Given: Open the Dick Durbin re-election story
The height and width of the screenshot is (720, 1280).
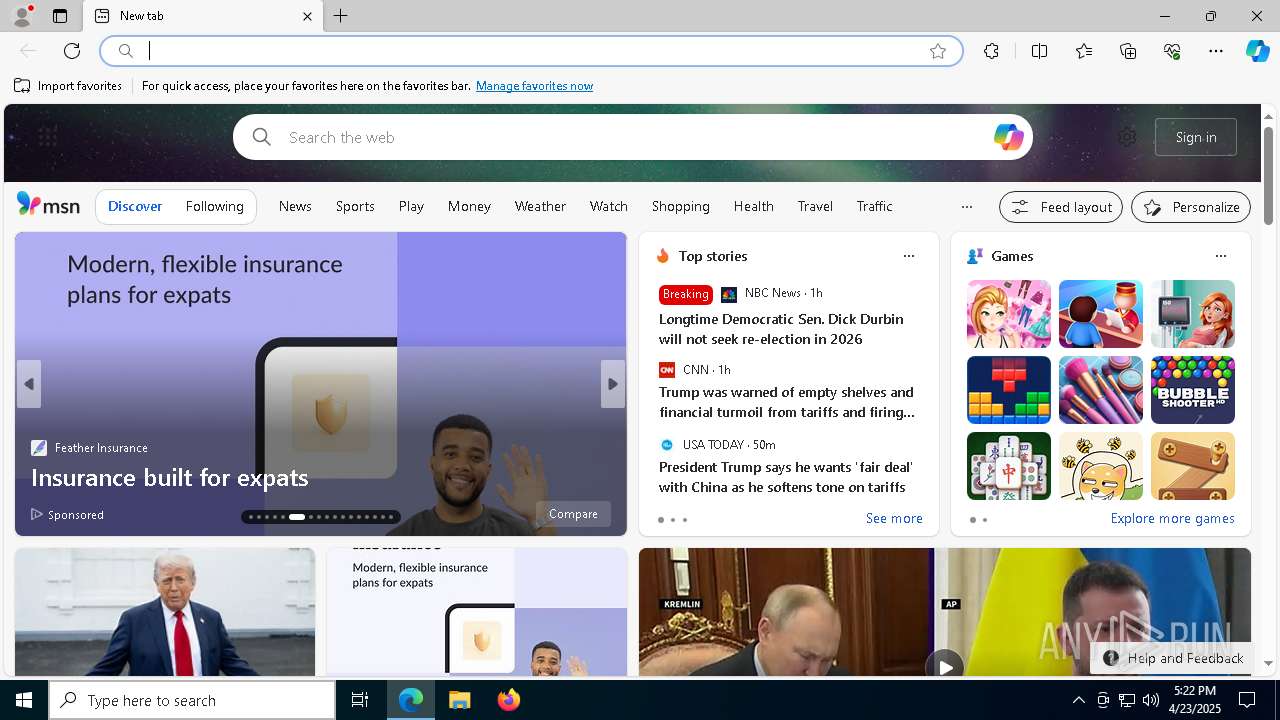Looking at the screenshot, I should pyautogui.click(x=781, y=329).
